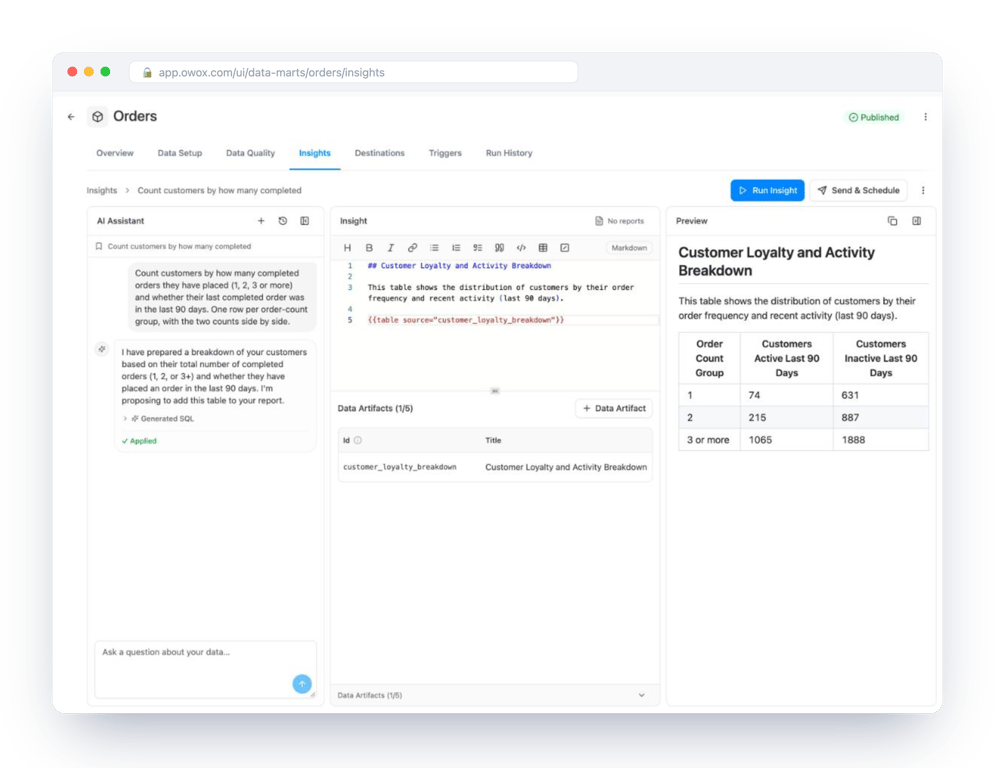Expand the Generated SQL section

159,418
